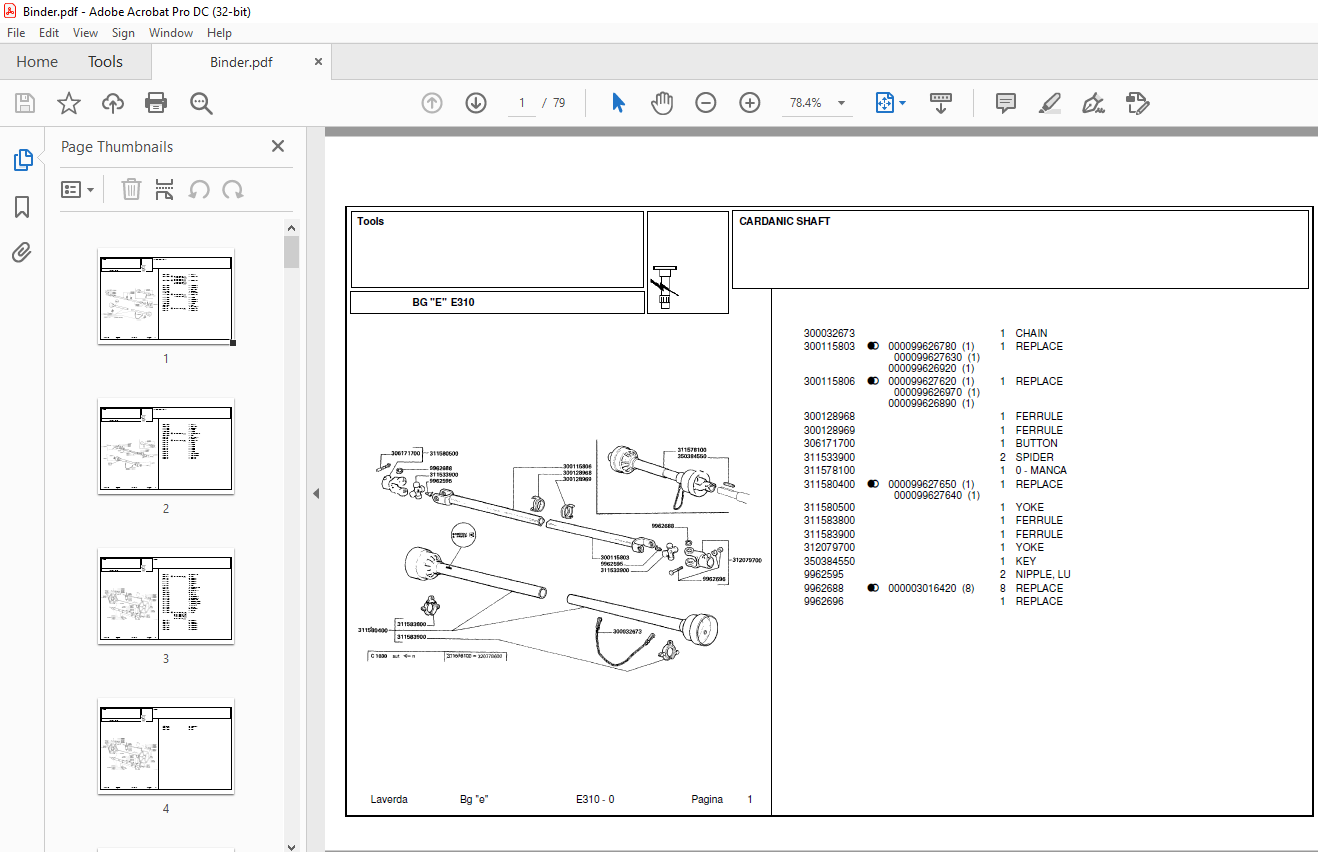Choose the selection arrow tool
Viewport: 1318px width, 852px height.
[x=618, y=103]
